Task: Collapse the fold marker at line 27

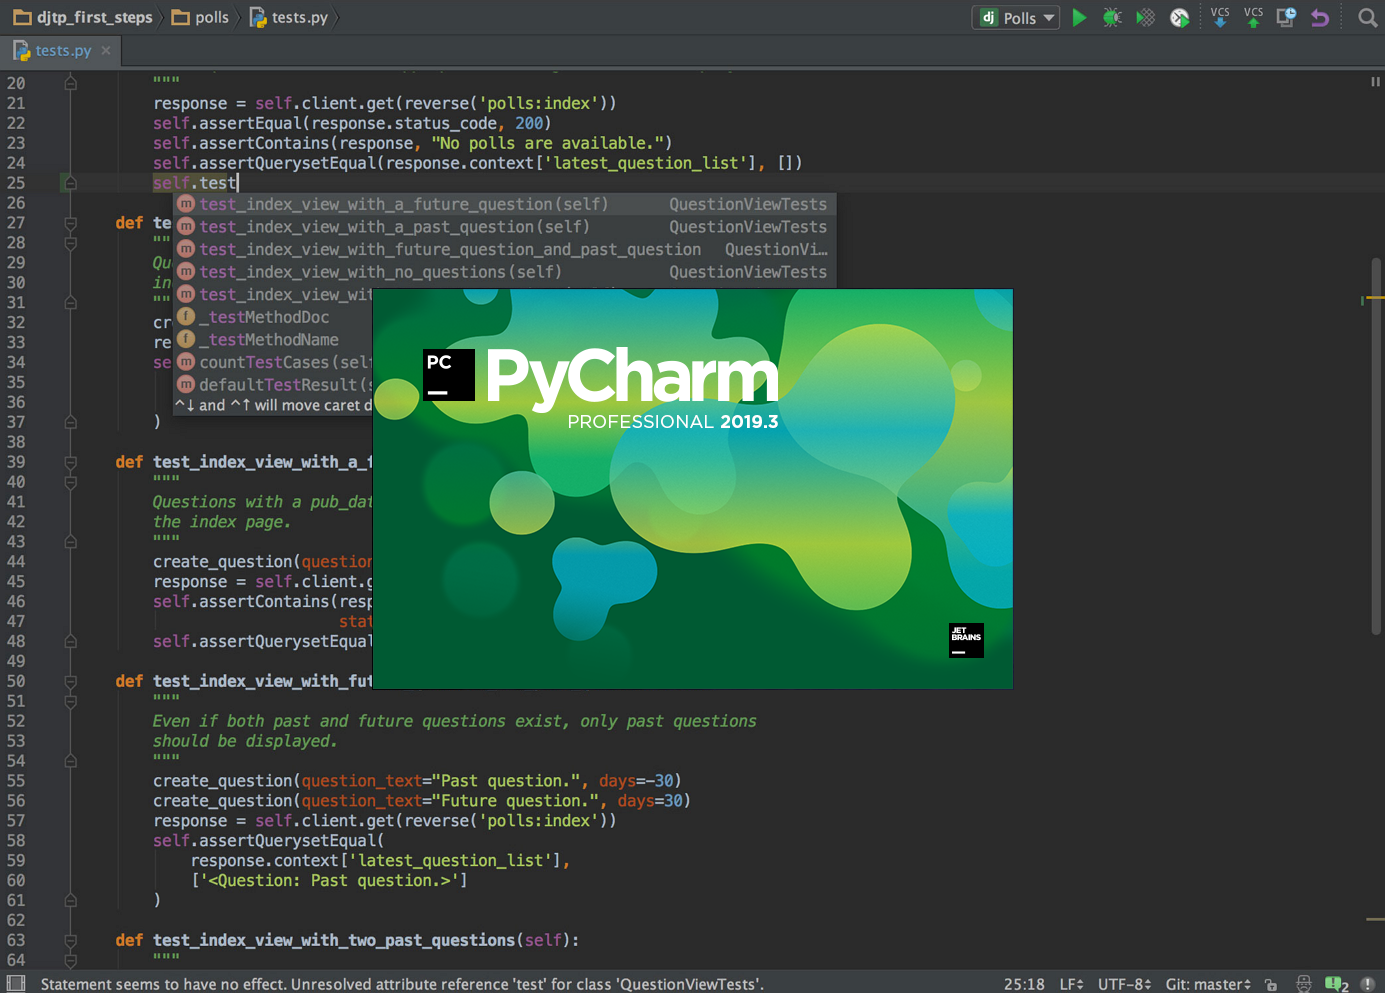Action: pyautogui.click(x=70, y=223)
